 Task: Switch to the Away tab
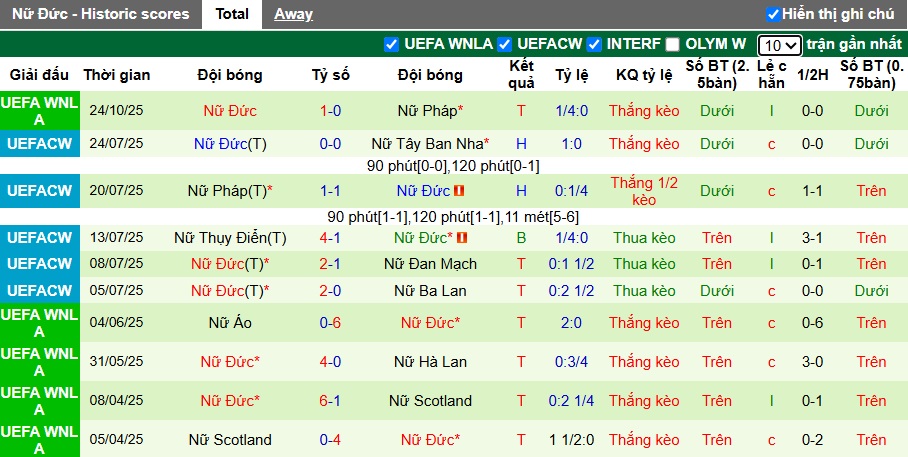[293, 14]
